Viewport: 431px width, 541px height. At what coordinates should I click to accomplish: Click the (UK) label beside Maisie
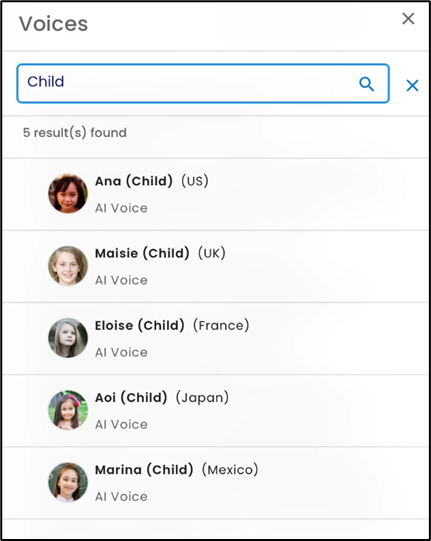[x=212, y=253]
